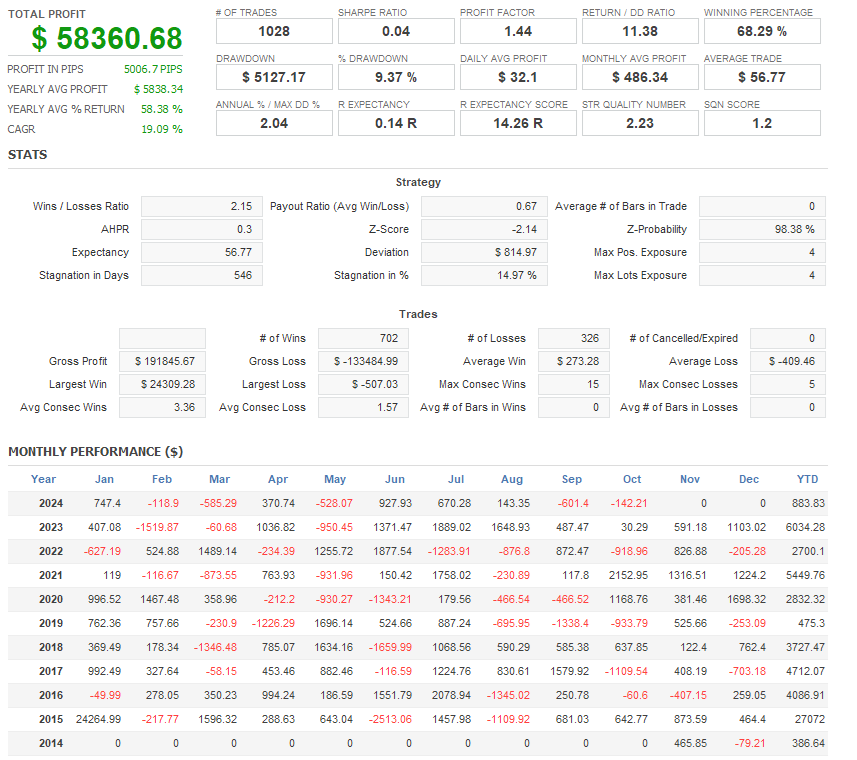Screen dimensions: 857x760
Task: Click the Jun column header
Action: pos(395,480)
